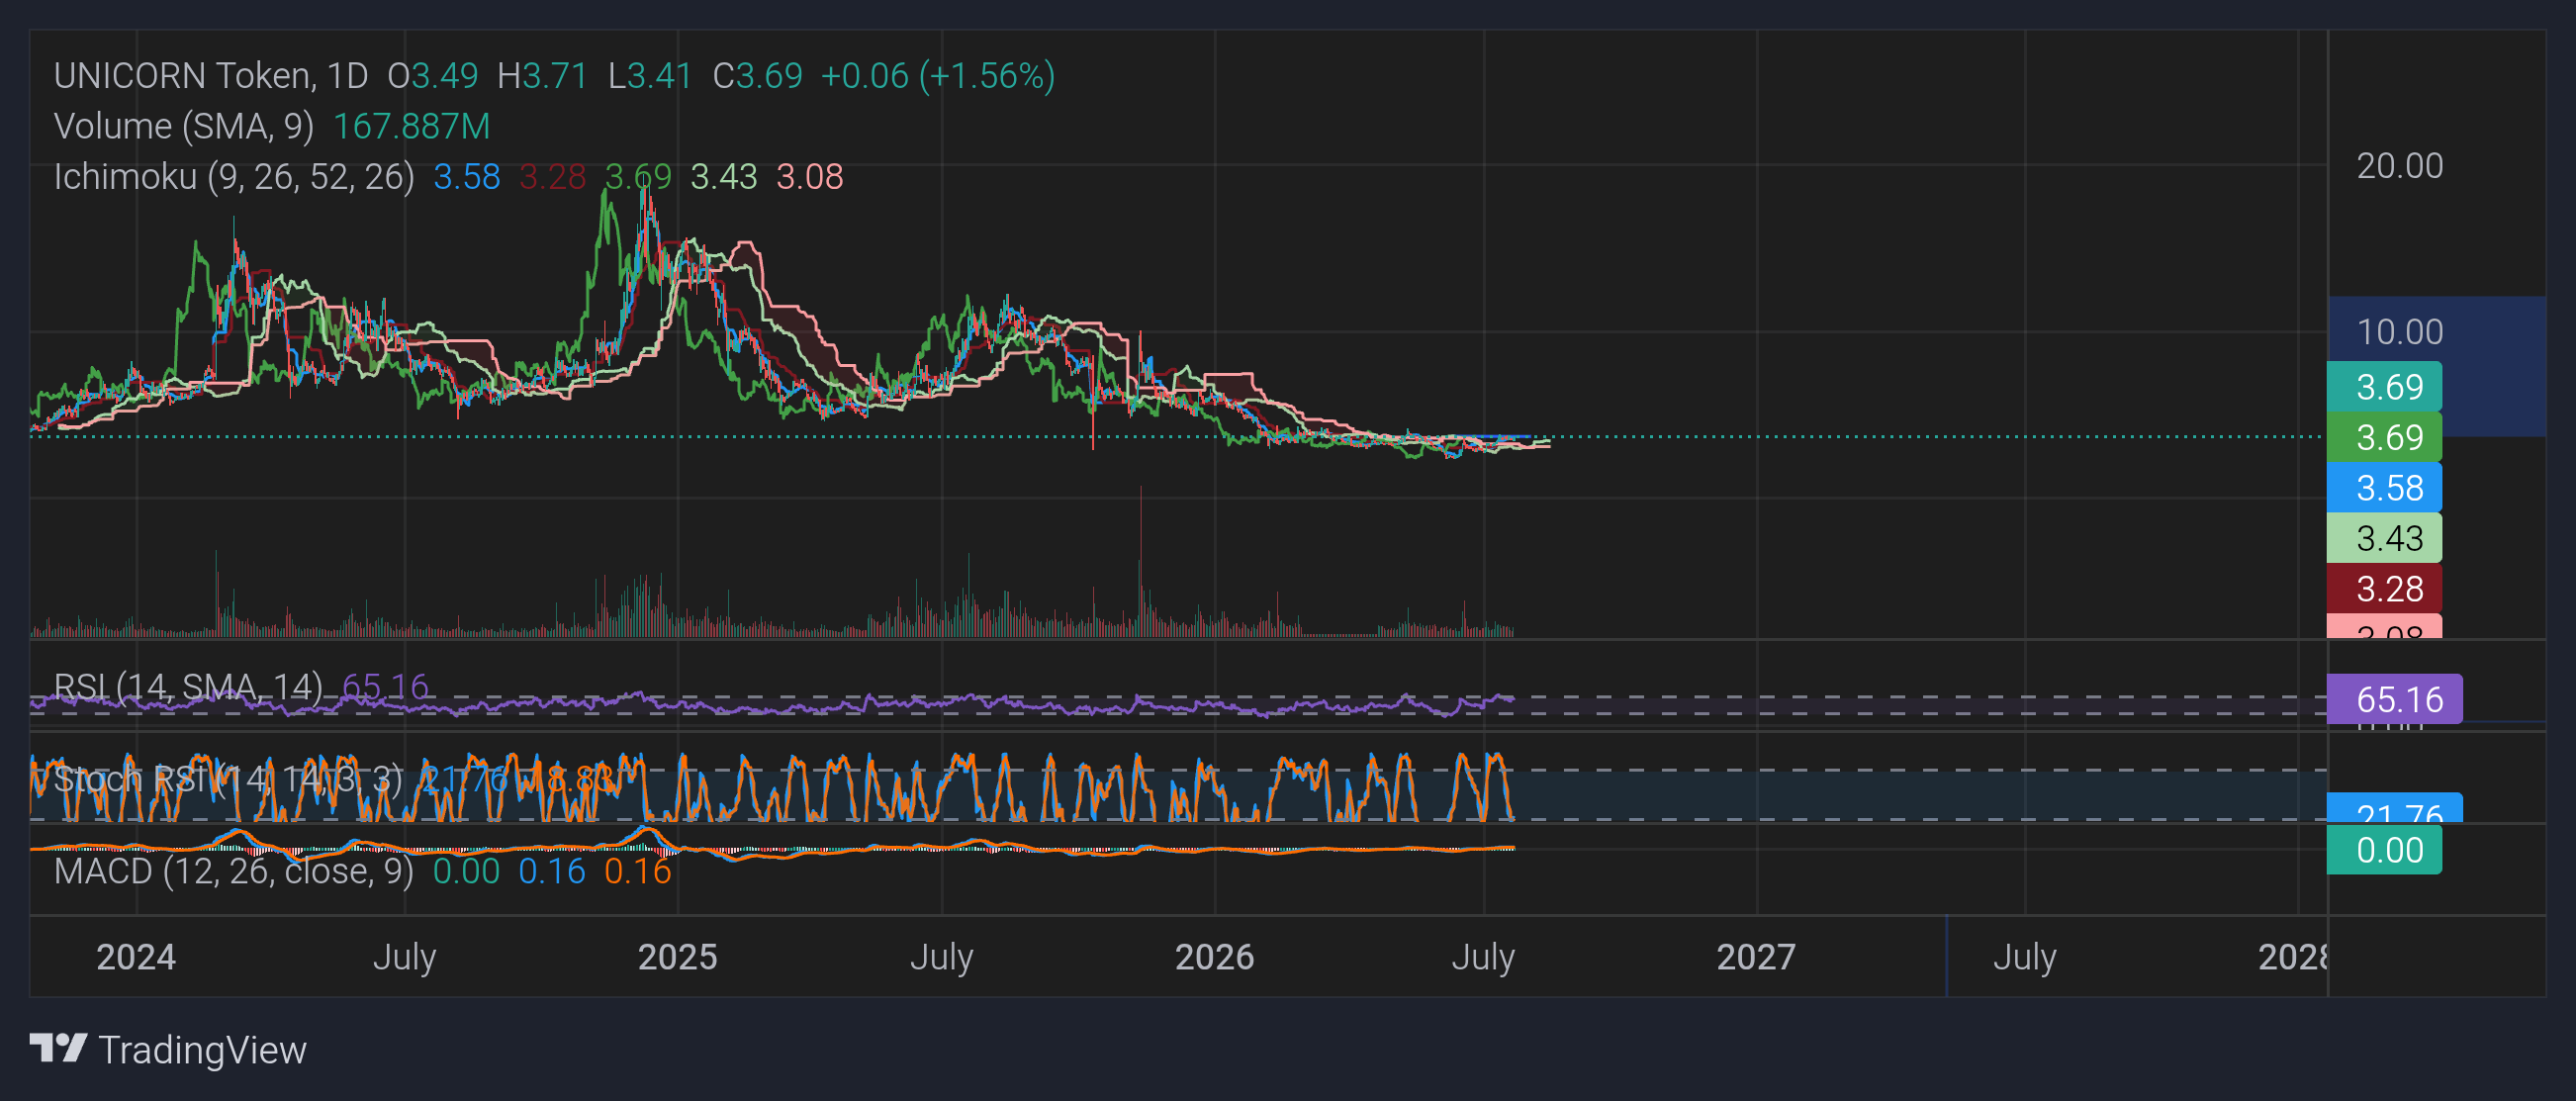Select the Stoch RSI indicator label

tap(228, 779)
